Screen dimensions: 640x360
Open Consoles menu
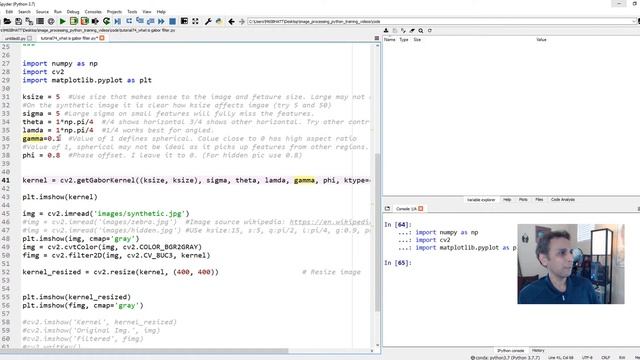pos(93,12)
